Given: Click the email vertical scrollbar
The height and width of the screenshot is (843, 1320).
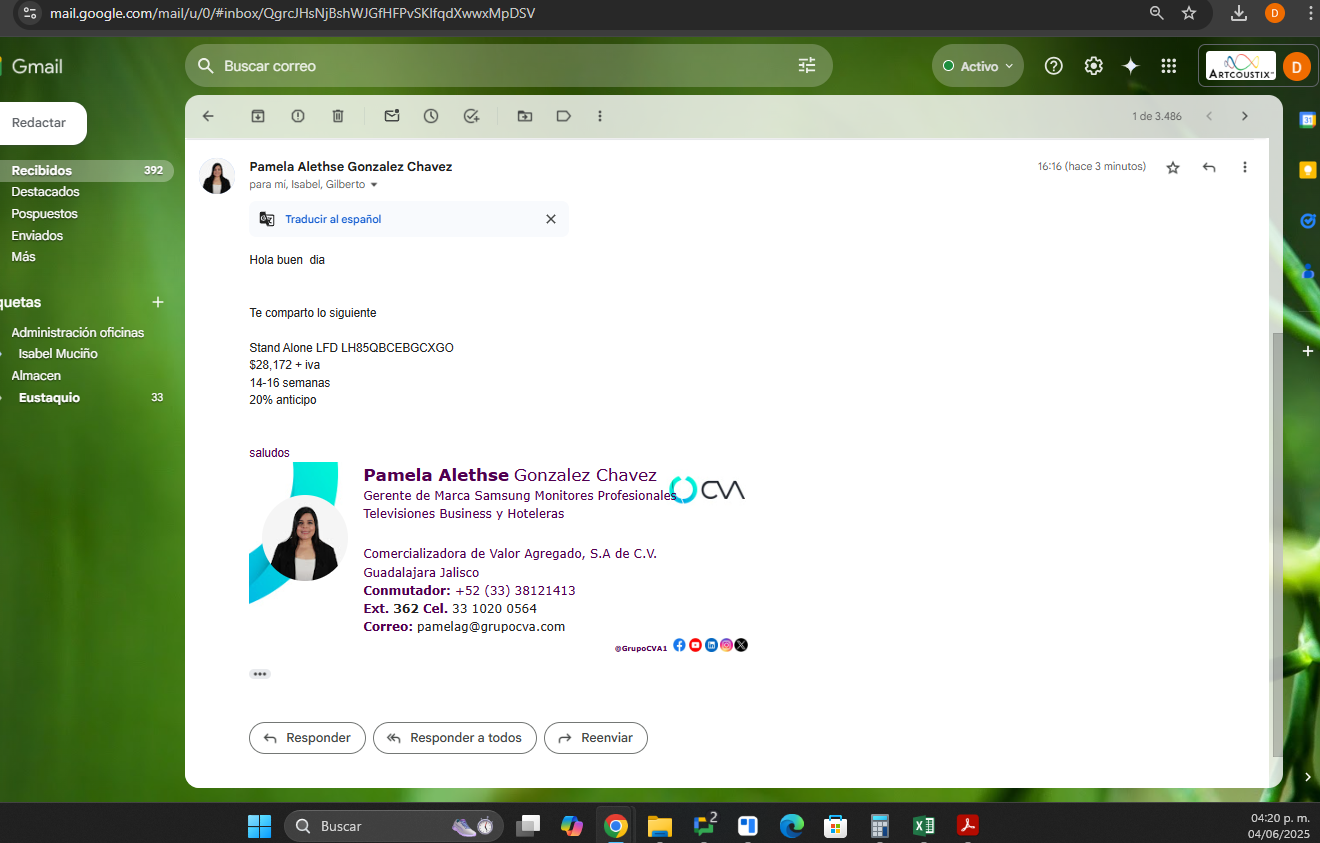Looking at the screenshot, I should [x=1275, y=545].
